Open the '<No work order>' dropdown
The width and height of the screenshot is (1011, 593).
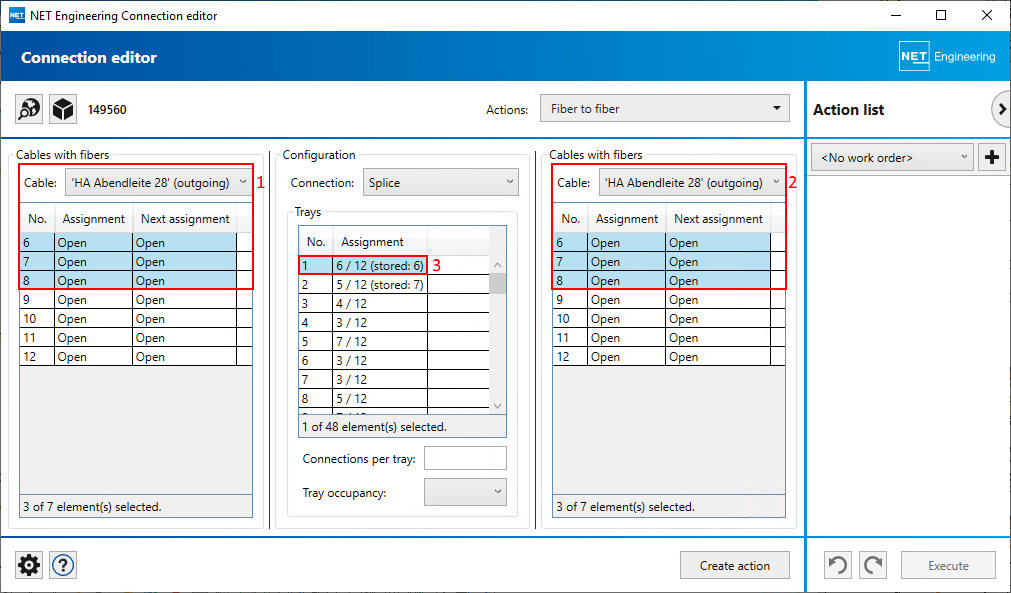892,157
